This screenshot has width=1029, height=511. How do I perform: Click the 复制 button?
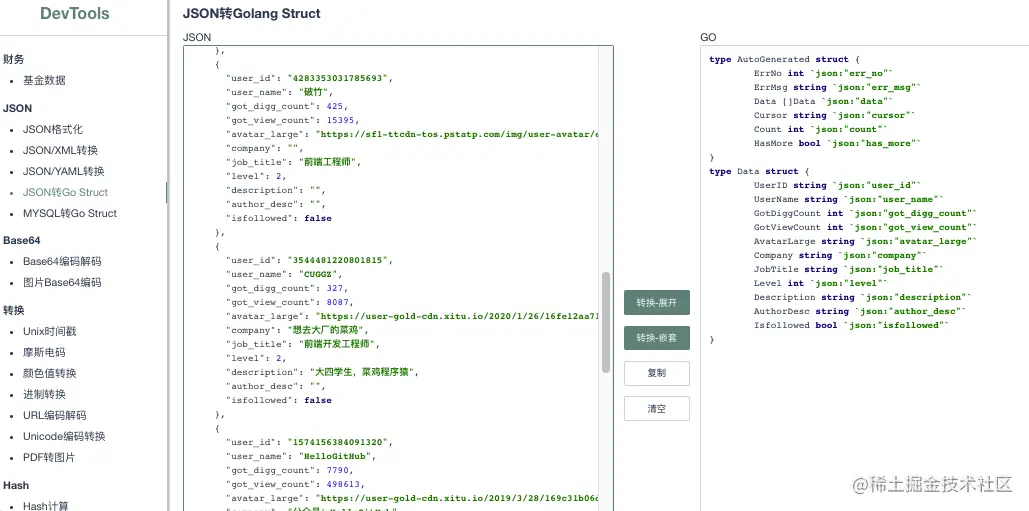(657, 373)
